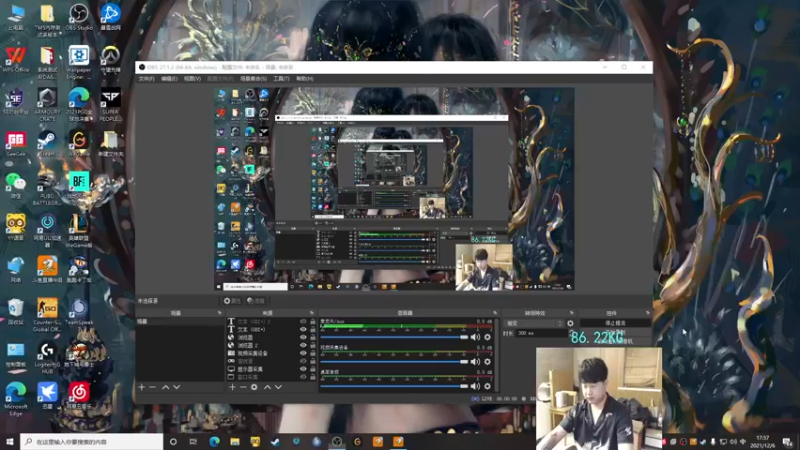Viewport: 800px width, 450px height.
Task: Open the OBS Studio desktop shortcut
Action: coord(79,16)
